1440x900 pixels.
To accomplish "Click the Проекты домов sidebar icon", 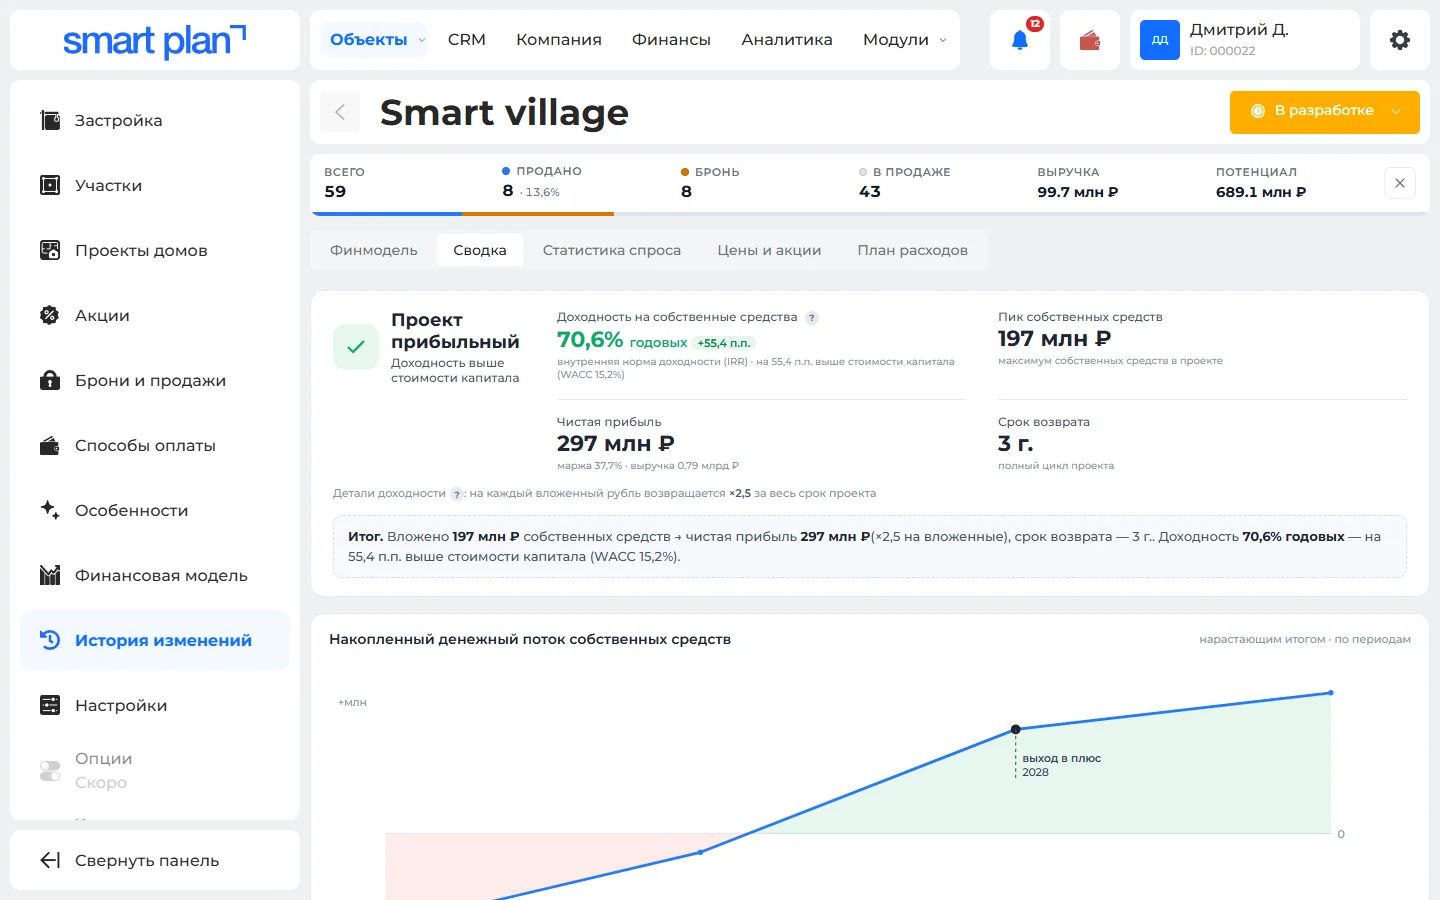I will (50, 250).
